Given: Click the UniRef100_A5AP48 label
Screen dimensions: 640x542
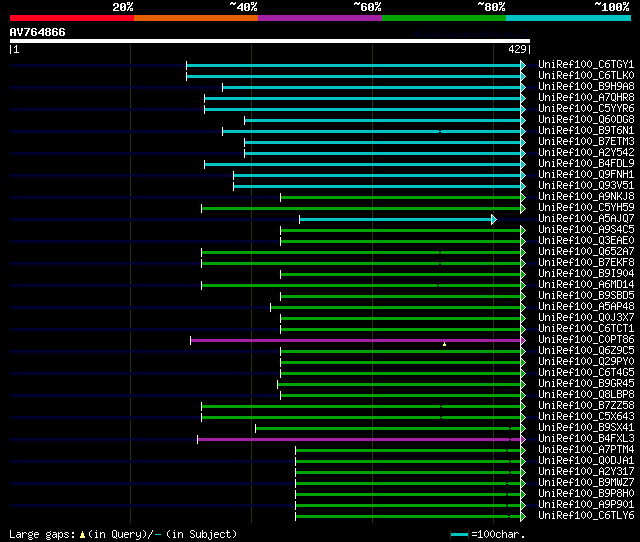Looking at the screenshot, I should tap(586, 307).
